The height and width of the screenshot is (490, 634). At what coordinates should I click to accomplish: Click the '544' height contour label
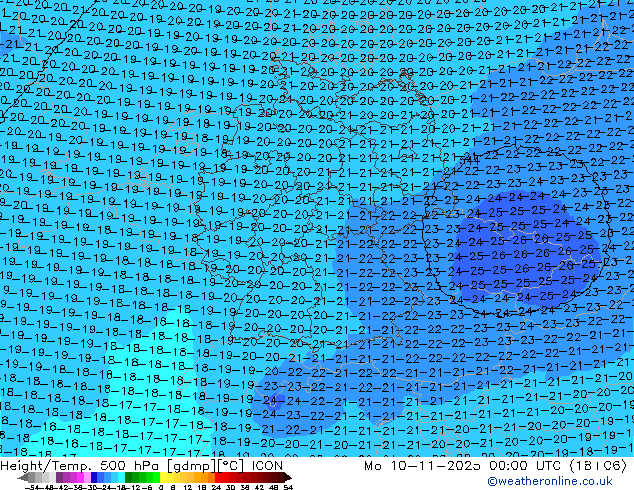470,160
